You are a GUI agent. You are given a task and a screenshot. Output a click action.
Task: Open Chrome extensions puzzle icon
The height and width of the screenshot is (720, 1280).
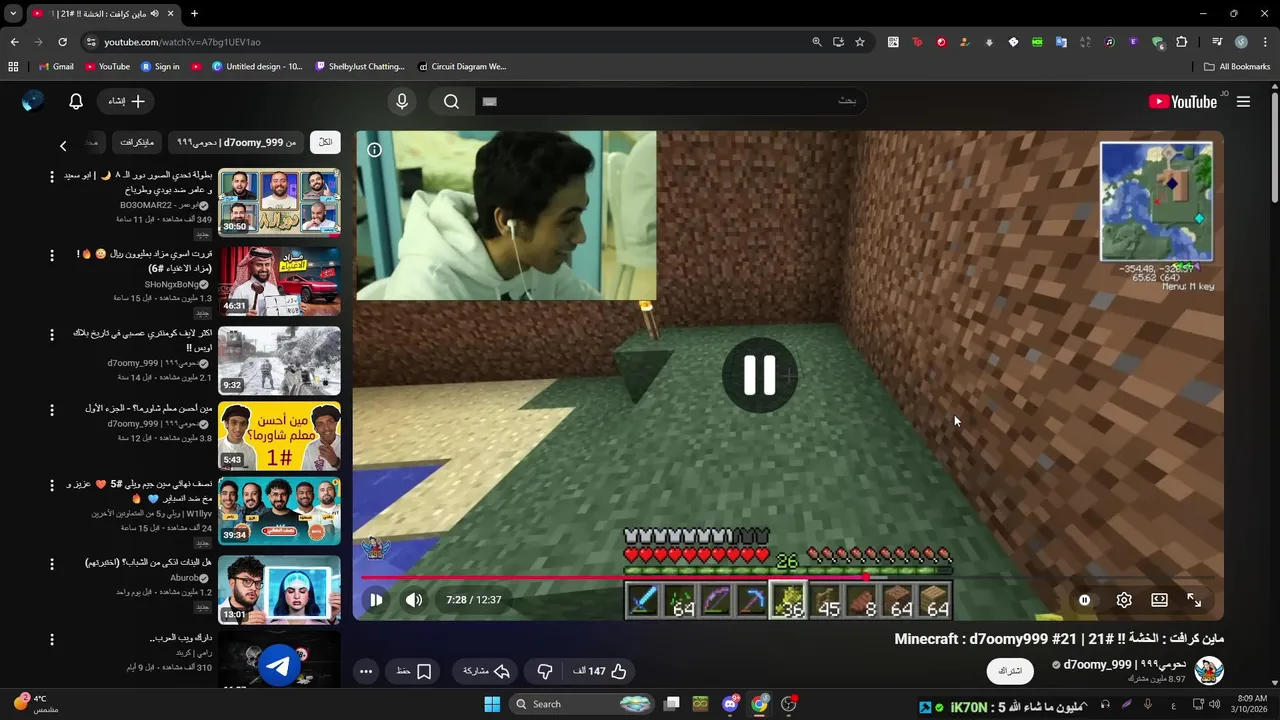(1182, 42)
